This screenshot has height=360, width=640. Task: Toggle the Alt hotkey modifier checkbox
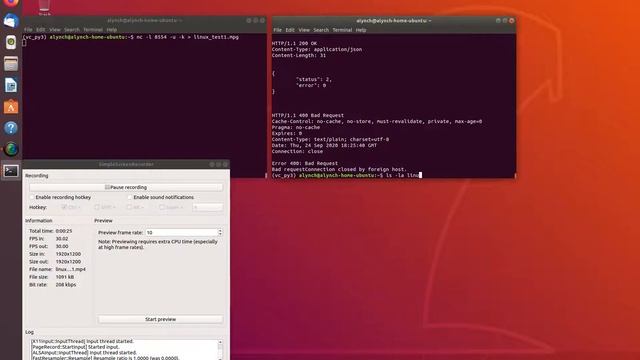pos(129,207)
